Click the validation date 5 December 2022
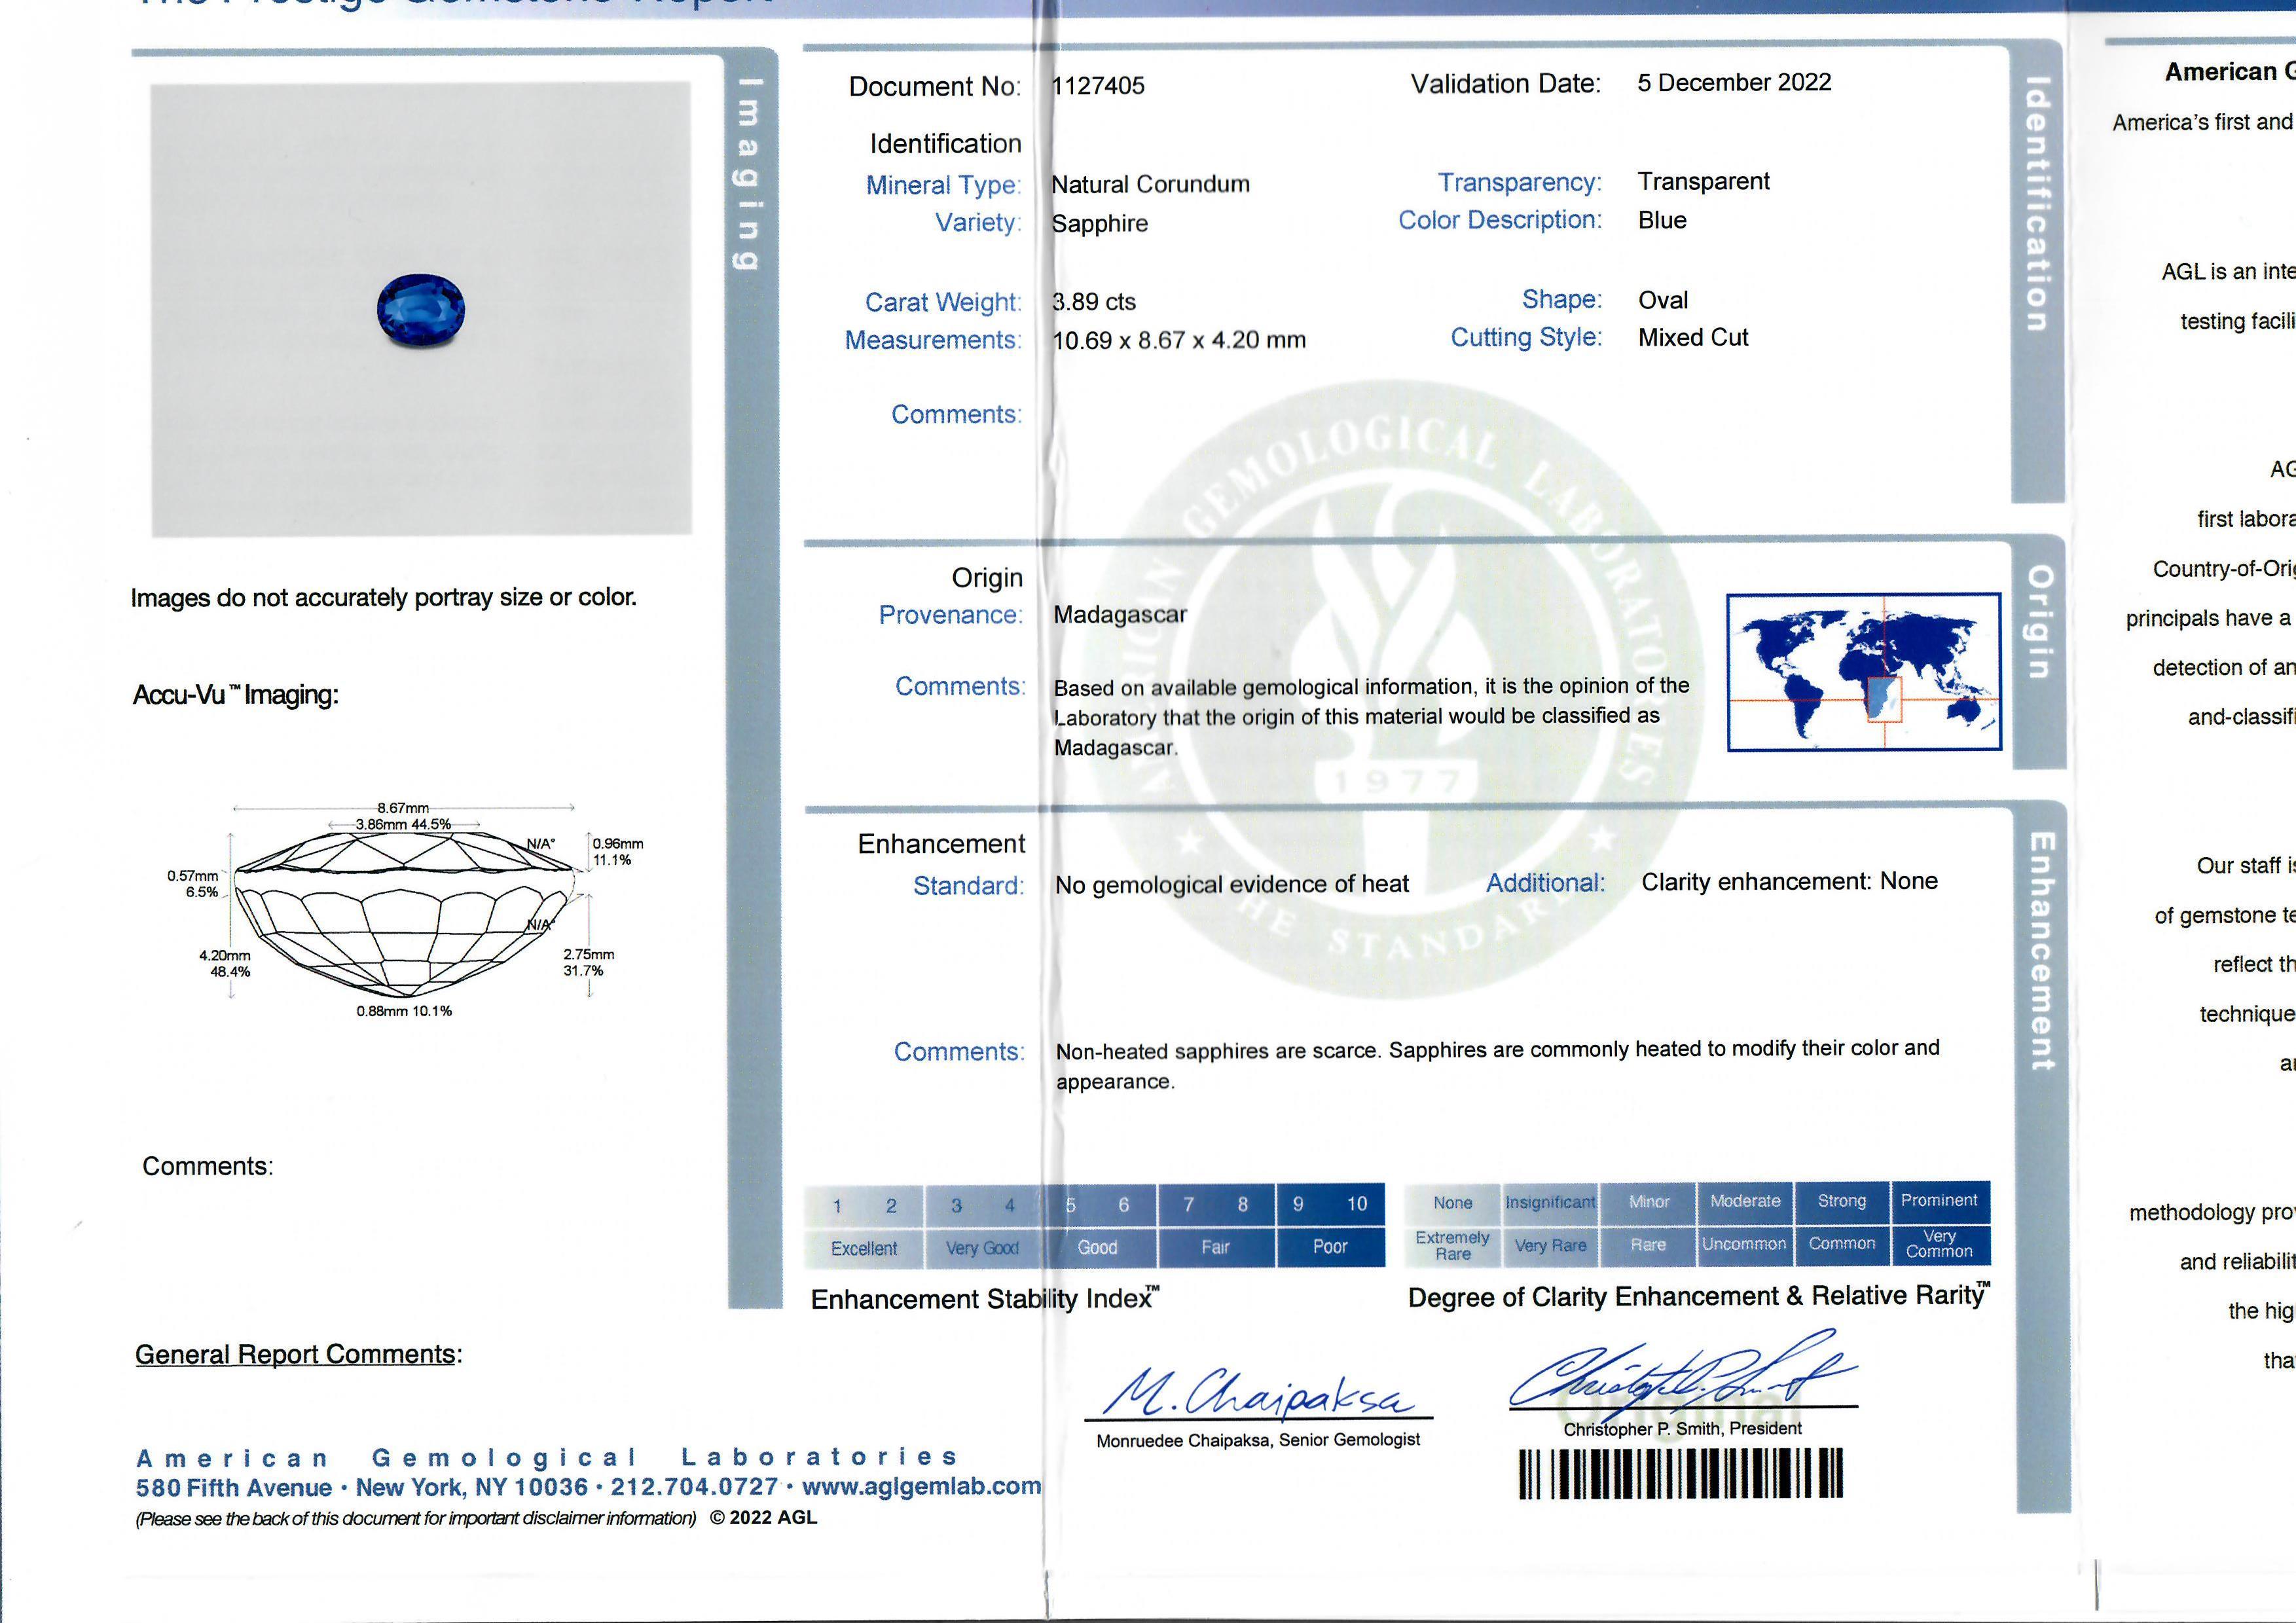The height and width of the screenshot is (1623, 2296). pos(1734,83)
